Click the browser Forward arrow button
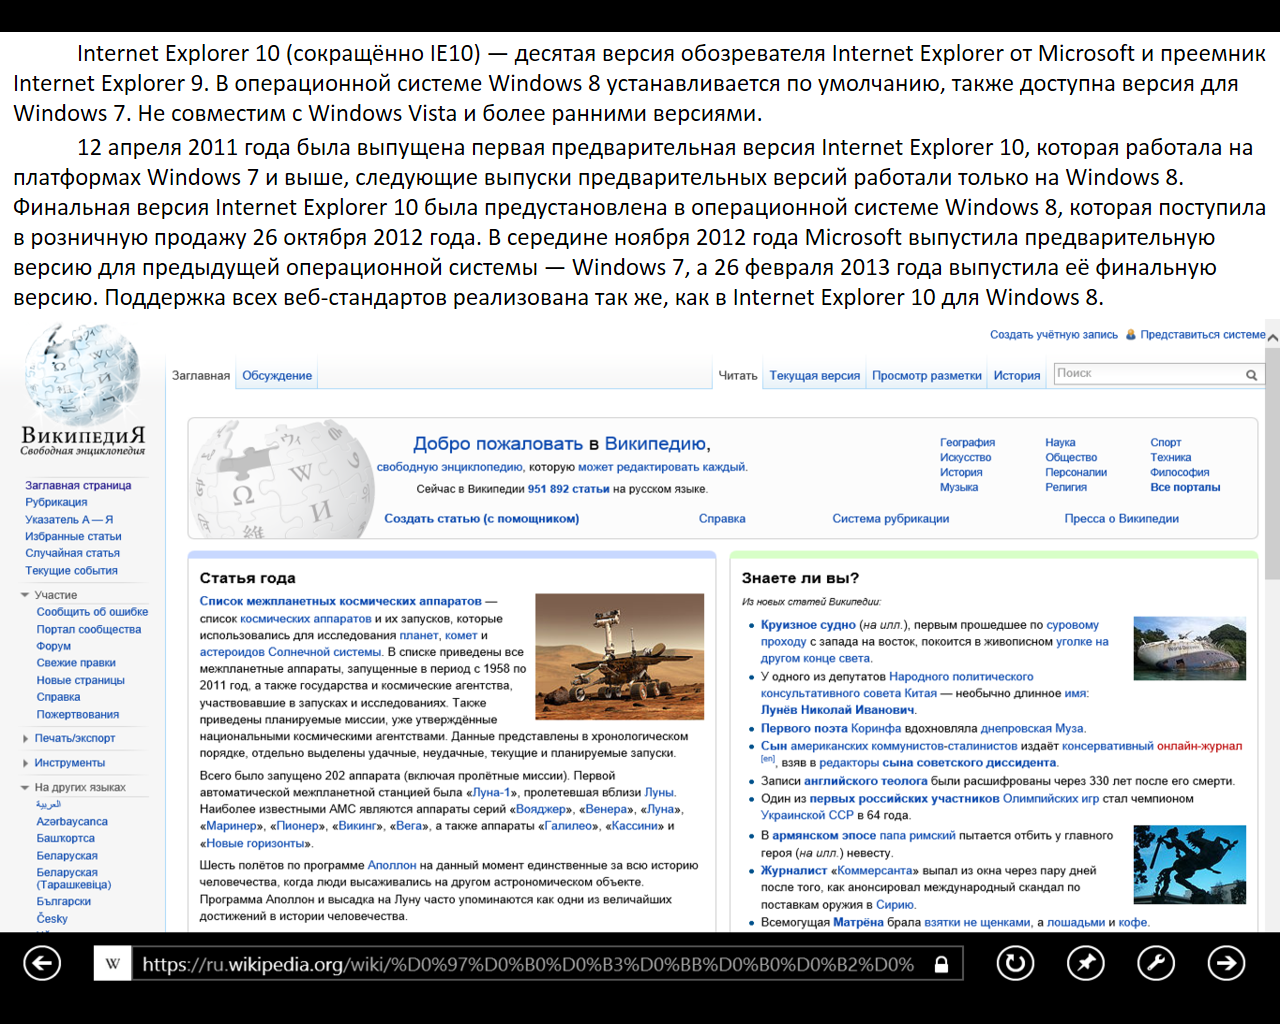1280x1024 pixels. [1226, 963]
